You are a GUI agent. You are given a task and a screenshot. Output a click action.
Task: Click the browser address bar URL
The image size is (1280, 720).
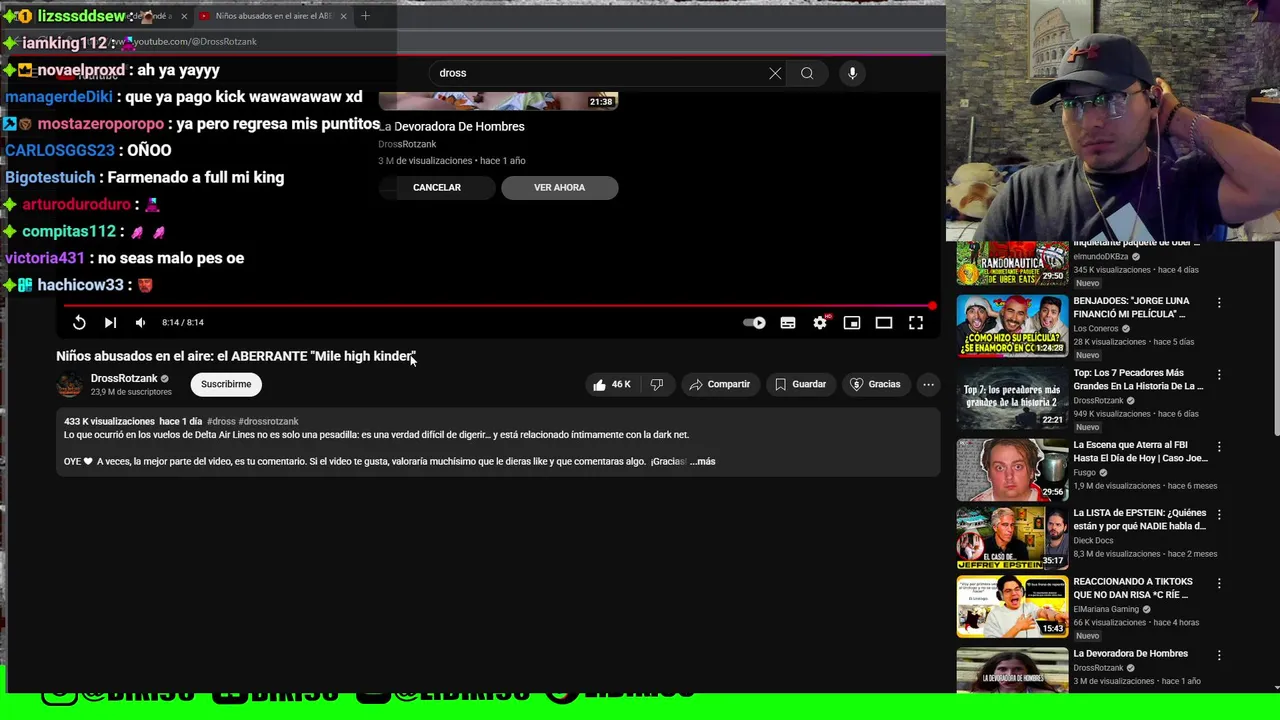(195, 42)
